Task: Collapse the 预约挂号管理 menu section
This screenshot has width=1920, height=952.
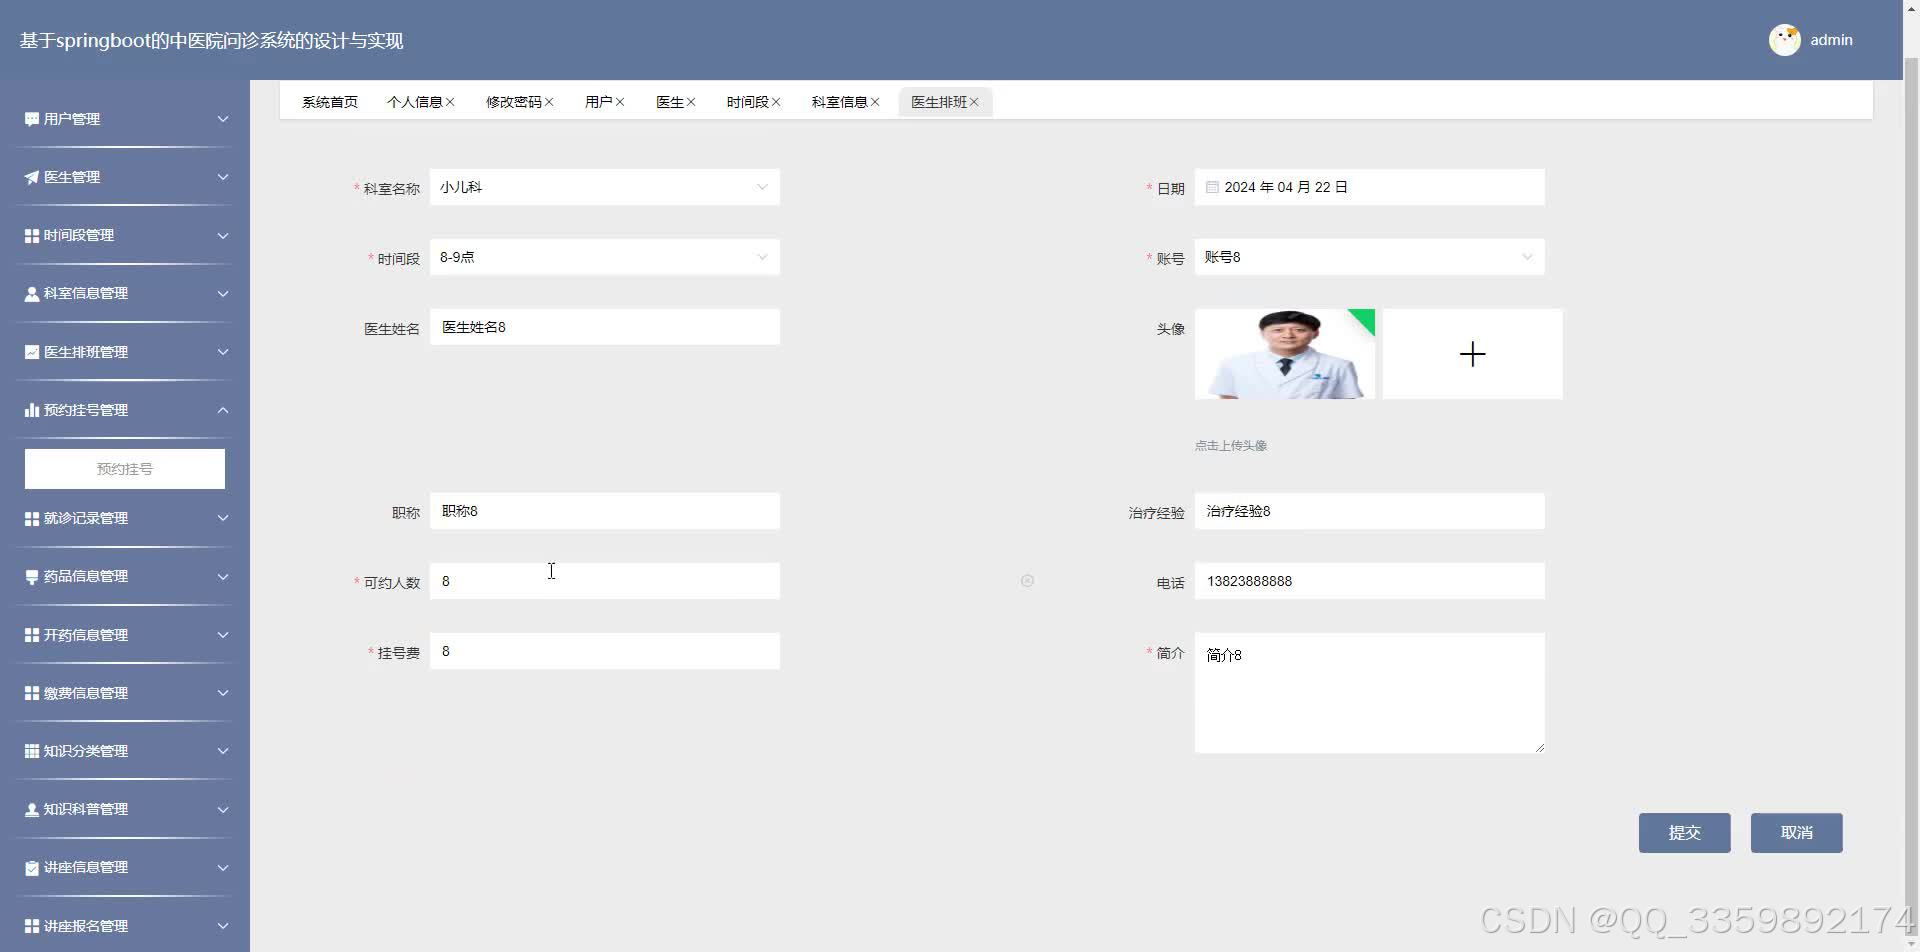Action: [222, 409]
